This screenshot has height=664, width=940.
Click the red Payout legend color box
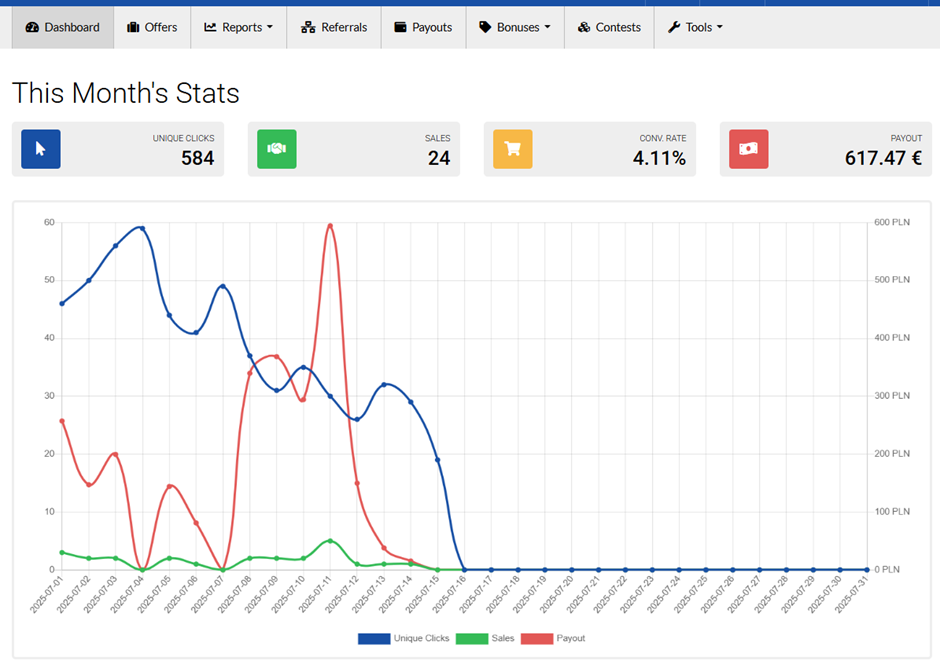[x=538, y=638]
